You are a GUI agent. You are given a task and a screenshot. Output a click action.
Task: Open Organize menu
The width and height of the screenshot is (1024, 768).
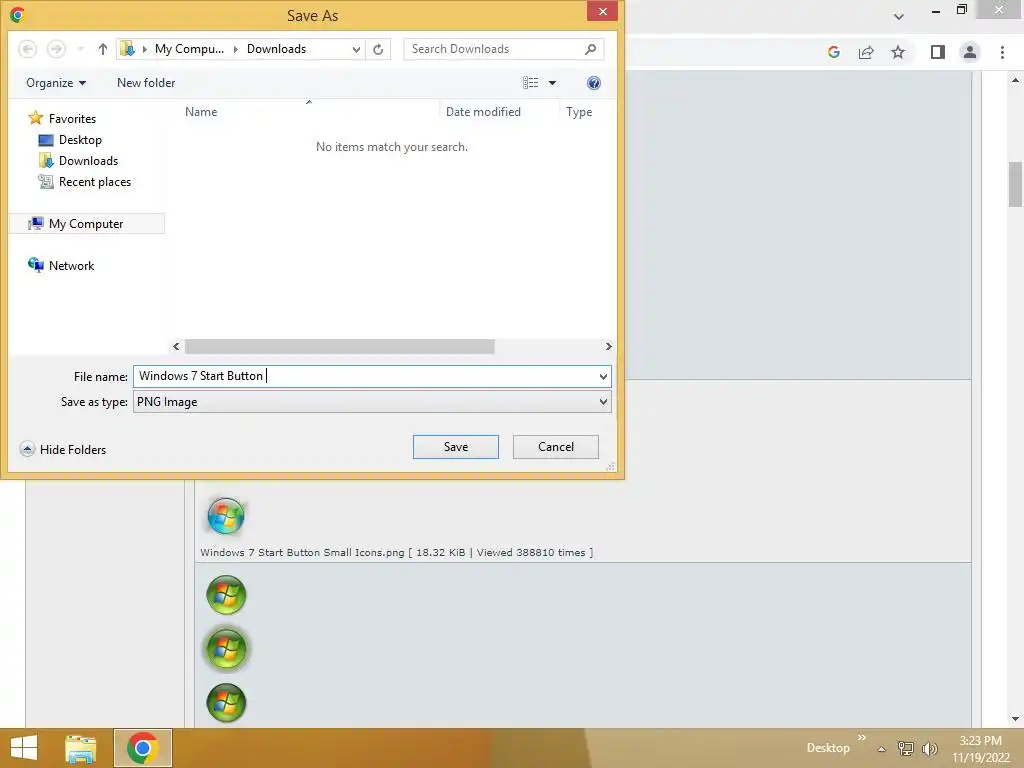[x=56, y=83]
